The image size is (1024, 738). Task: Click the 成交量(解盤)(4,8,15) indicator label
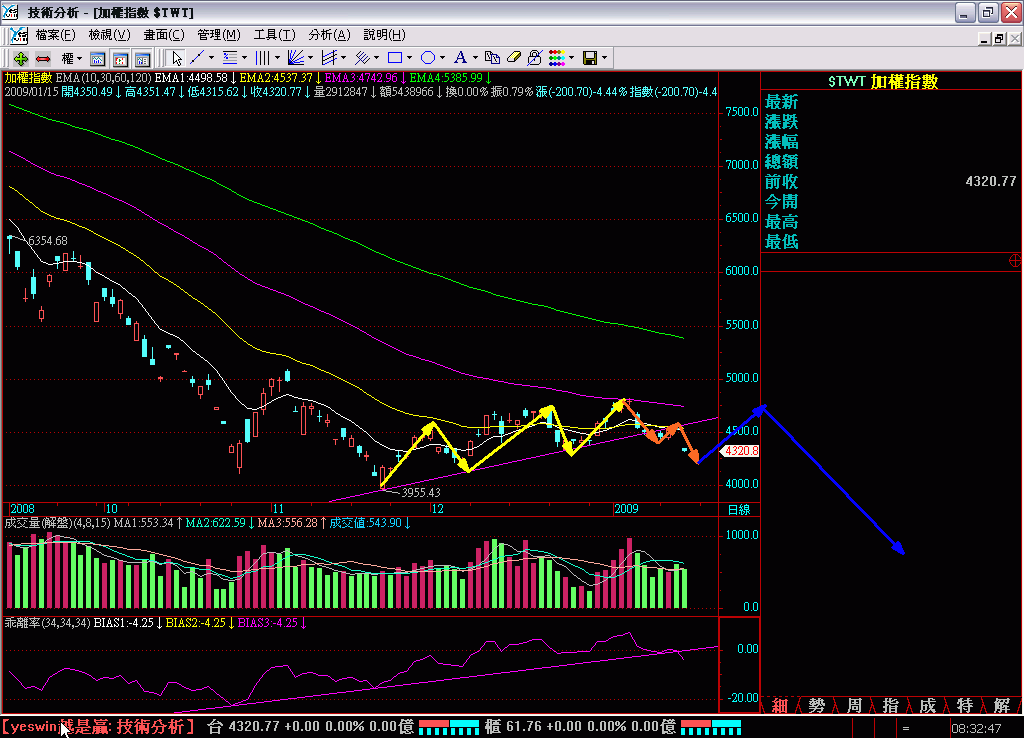click(57, 522)
